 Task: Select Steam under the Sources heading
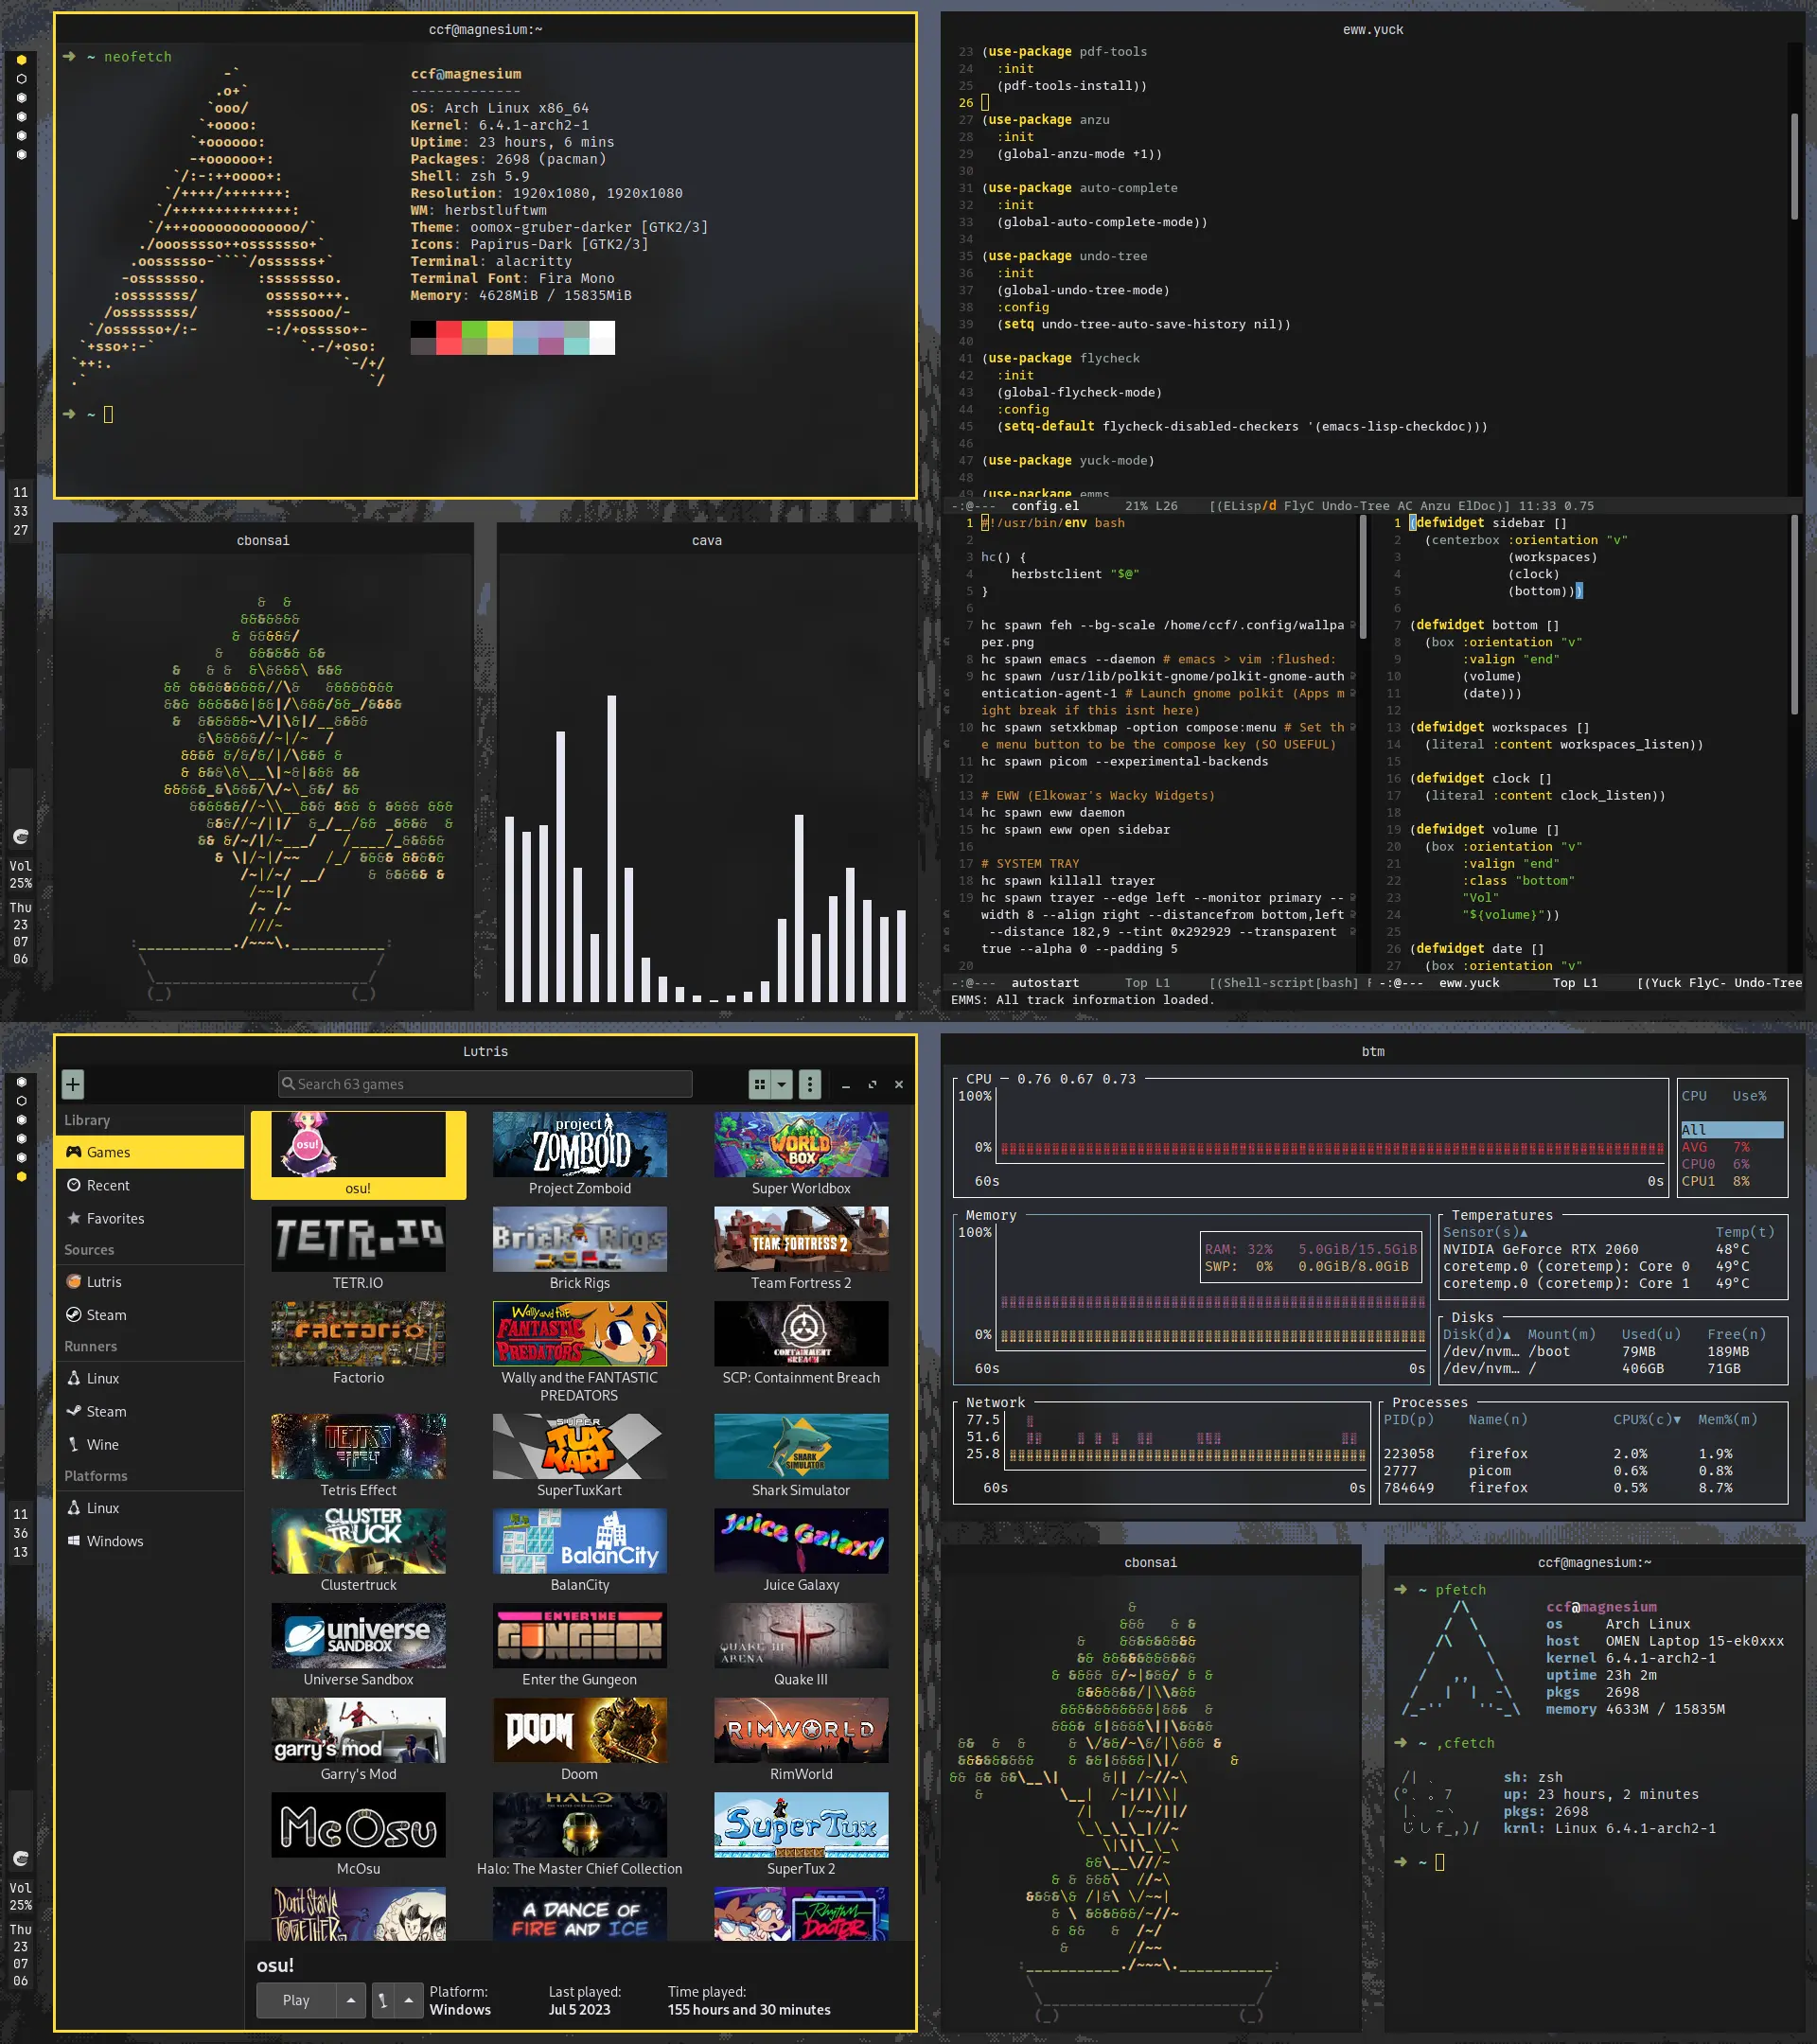150,1315
